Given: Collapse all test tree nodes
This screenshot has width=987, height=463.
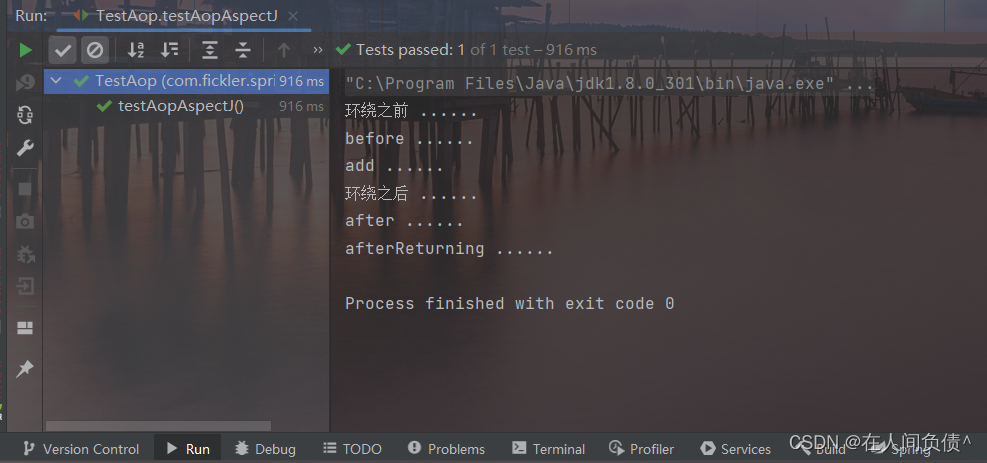Looking at the screenshot, I should pos(243,50).
